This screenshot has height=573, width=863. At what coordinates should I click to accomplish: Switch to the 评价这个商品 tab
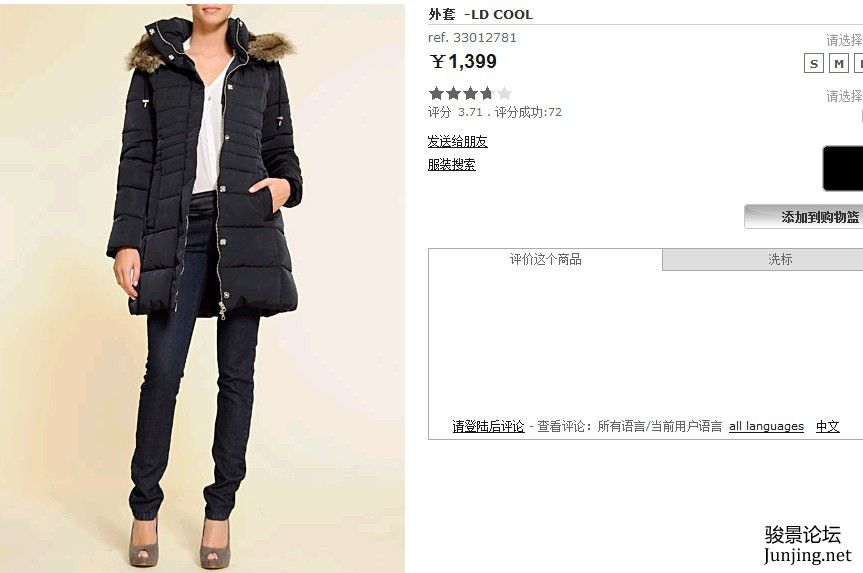tap(545, 259)
